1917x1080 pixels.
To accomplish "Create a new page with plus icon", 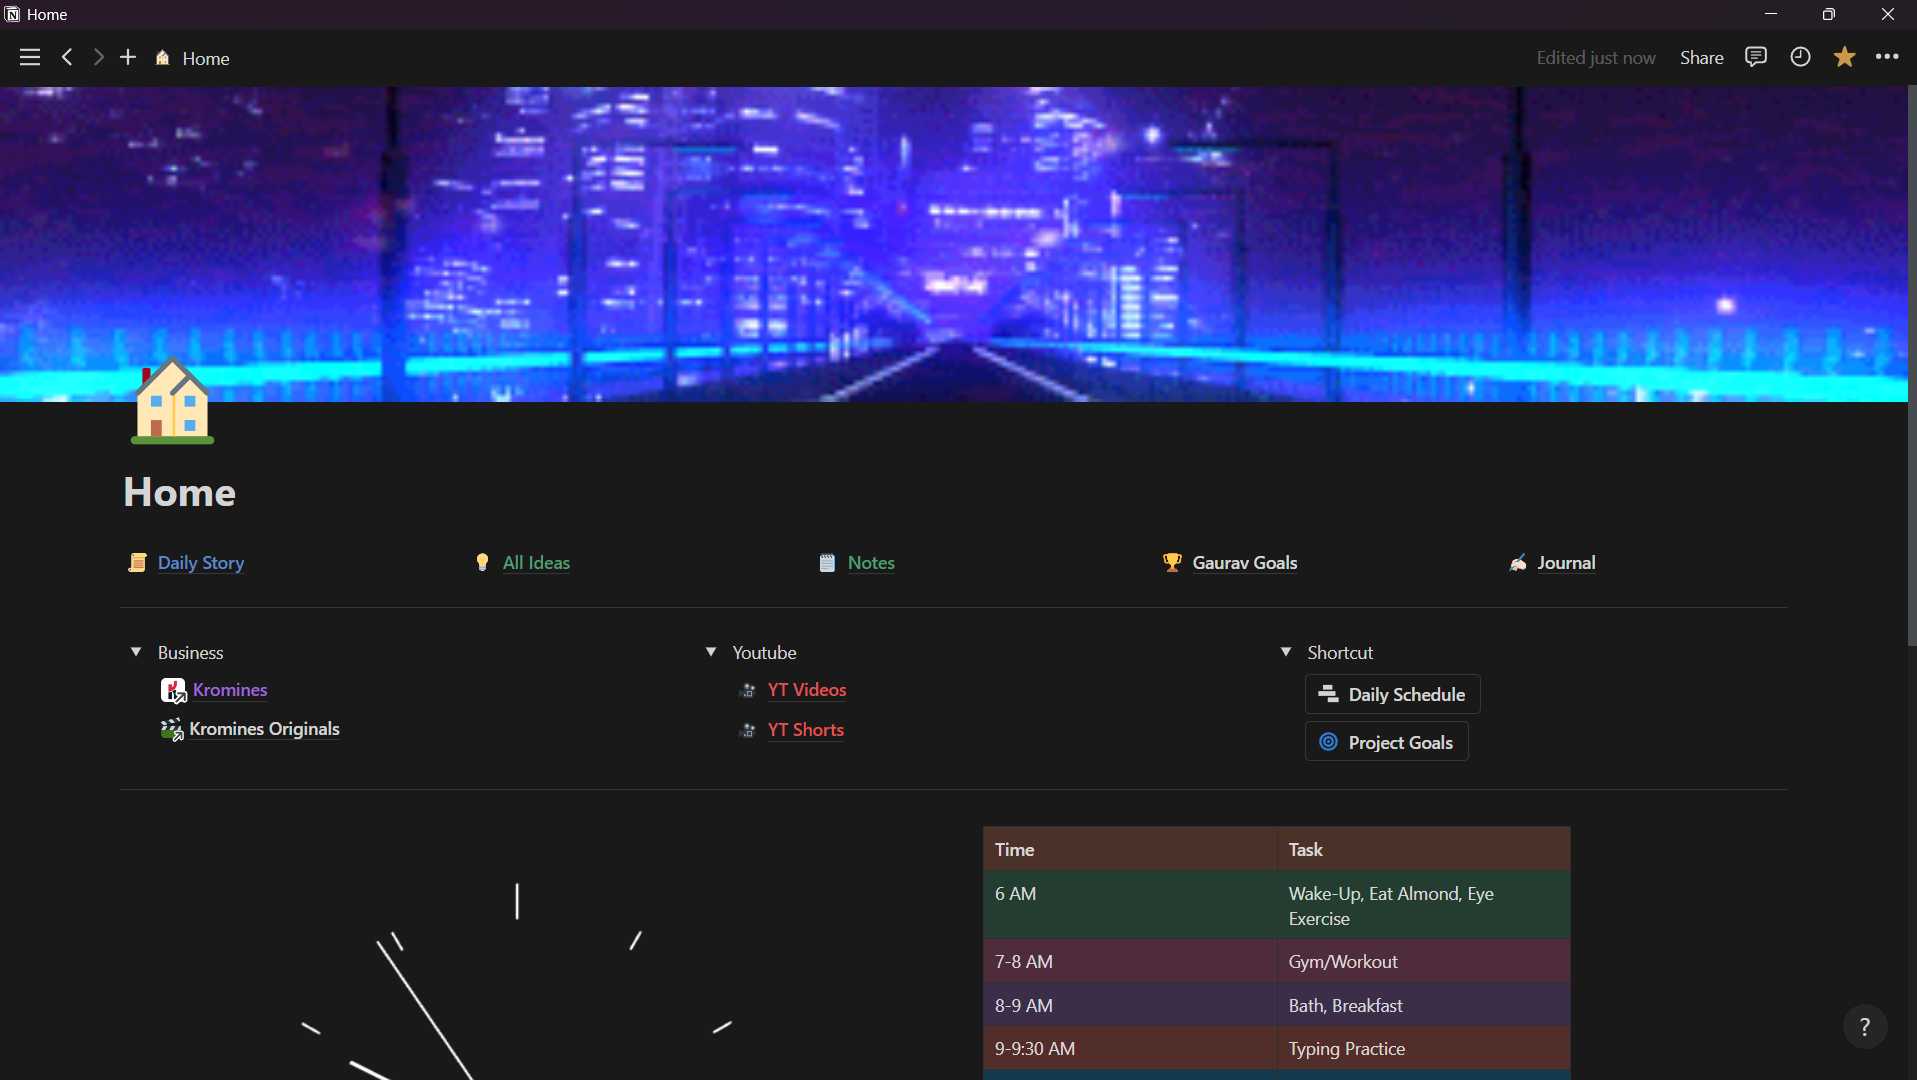I will point(128,58).
